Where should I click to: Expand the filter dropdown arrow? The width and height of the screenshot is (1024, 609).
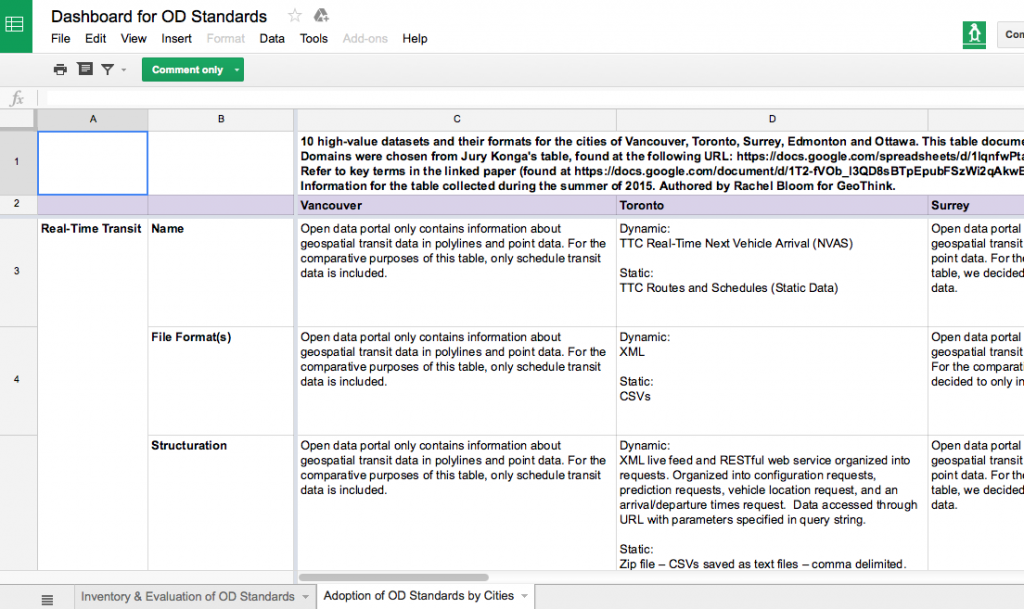click(124, 70)
